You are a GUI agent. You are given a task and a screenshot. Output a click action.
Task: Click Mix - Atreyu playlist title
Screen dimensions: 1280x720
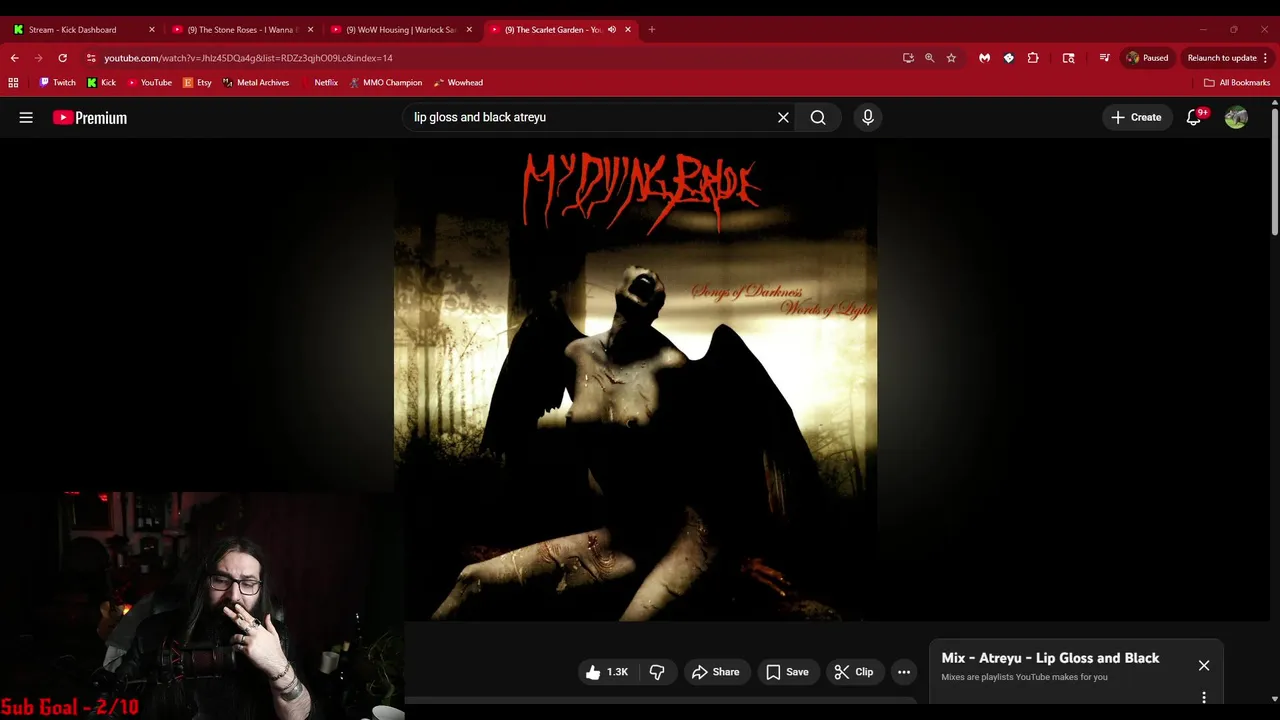click(1050, 658)
